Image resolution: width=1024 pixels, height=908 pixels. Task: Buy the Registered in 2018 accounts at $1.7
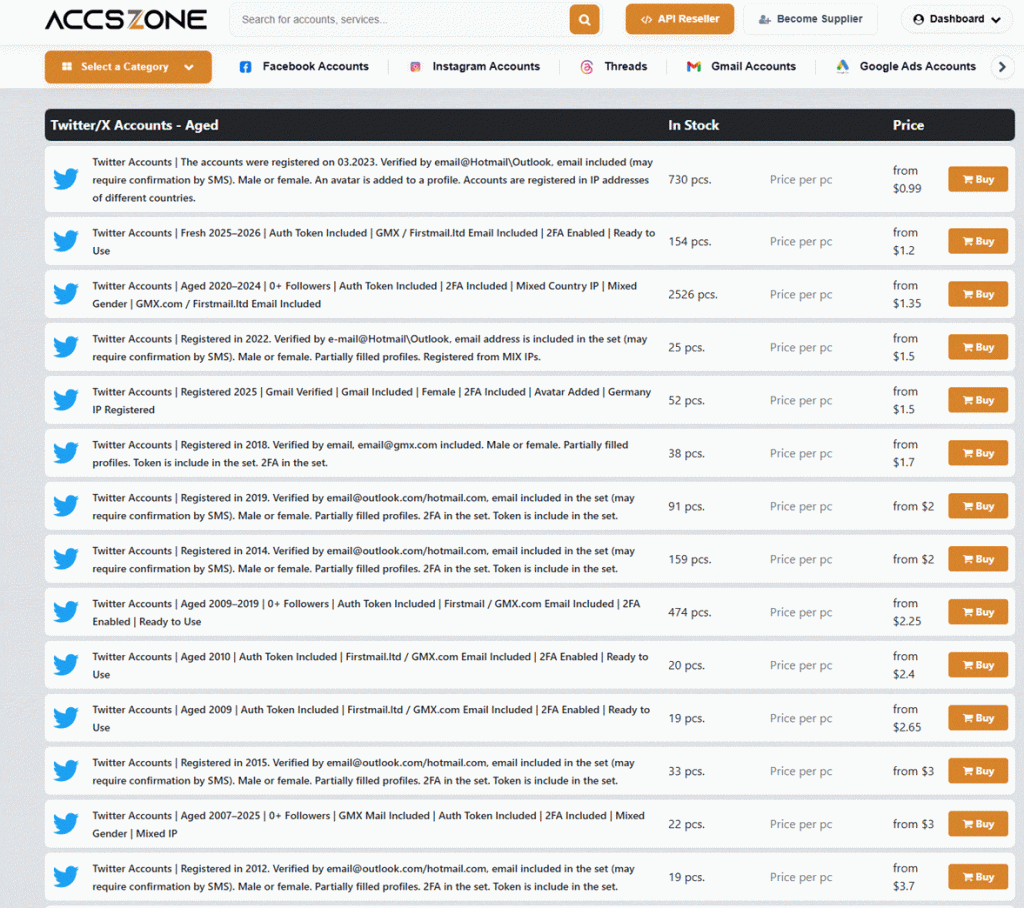point(978,453)
